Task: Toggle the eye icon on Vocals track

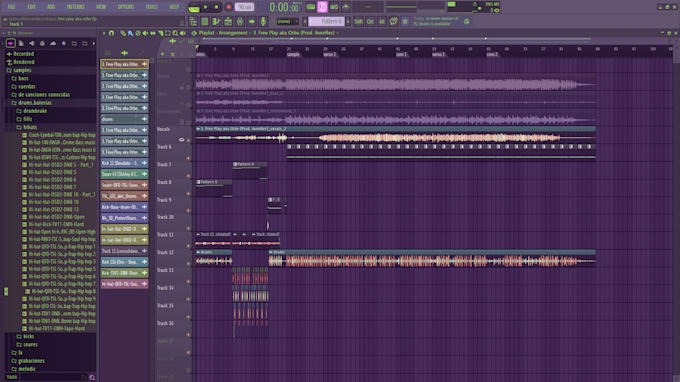Action: [x=182, y=140]
